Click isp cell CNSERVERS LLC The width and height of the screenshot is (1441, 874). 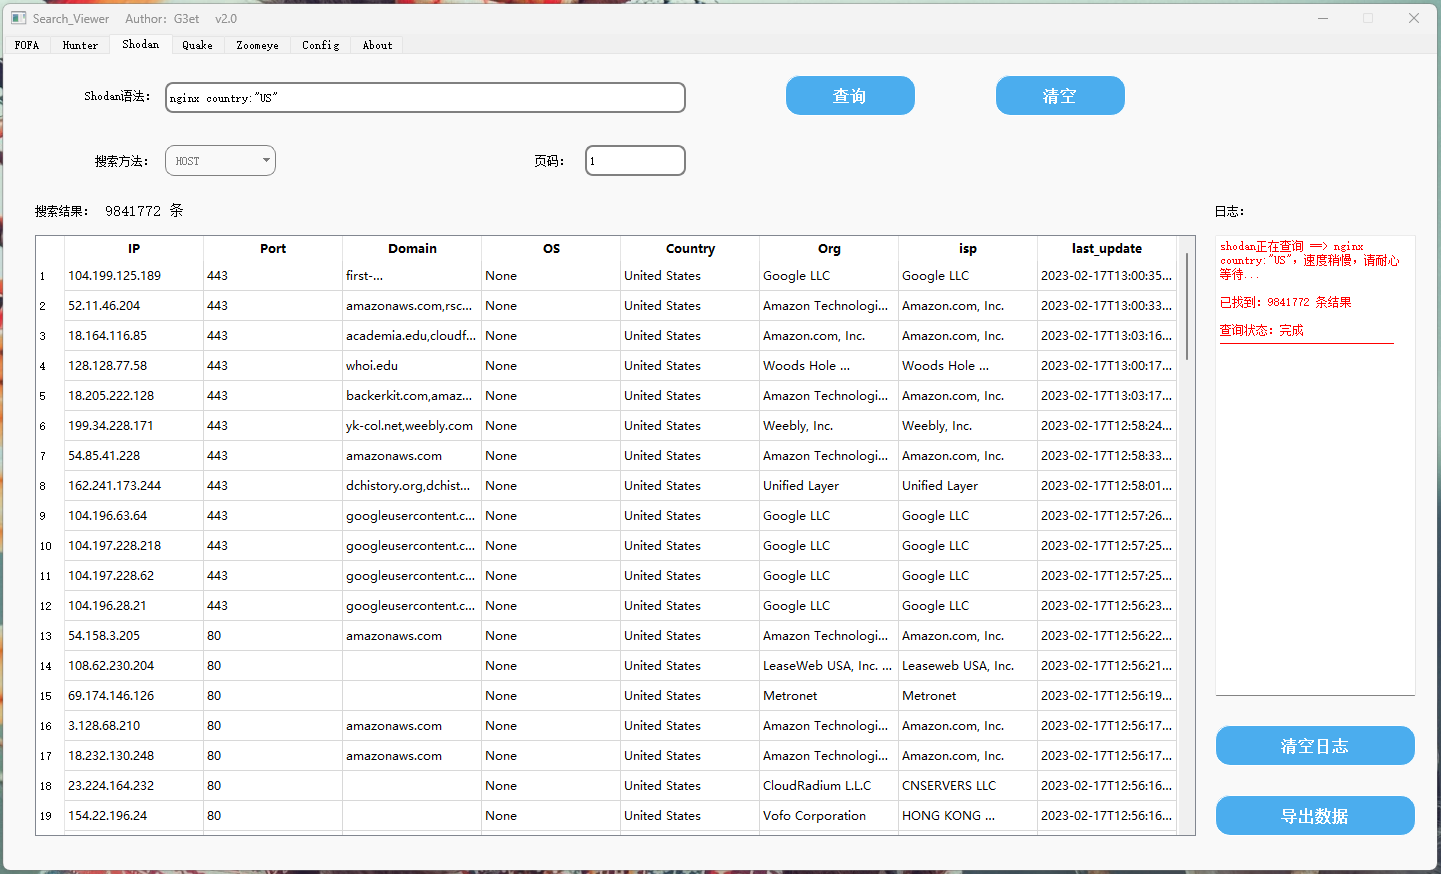click(x=968, y=786)
